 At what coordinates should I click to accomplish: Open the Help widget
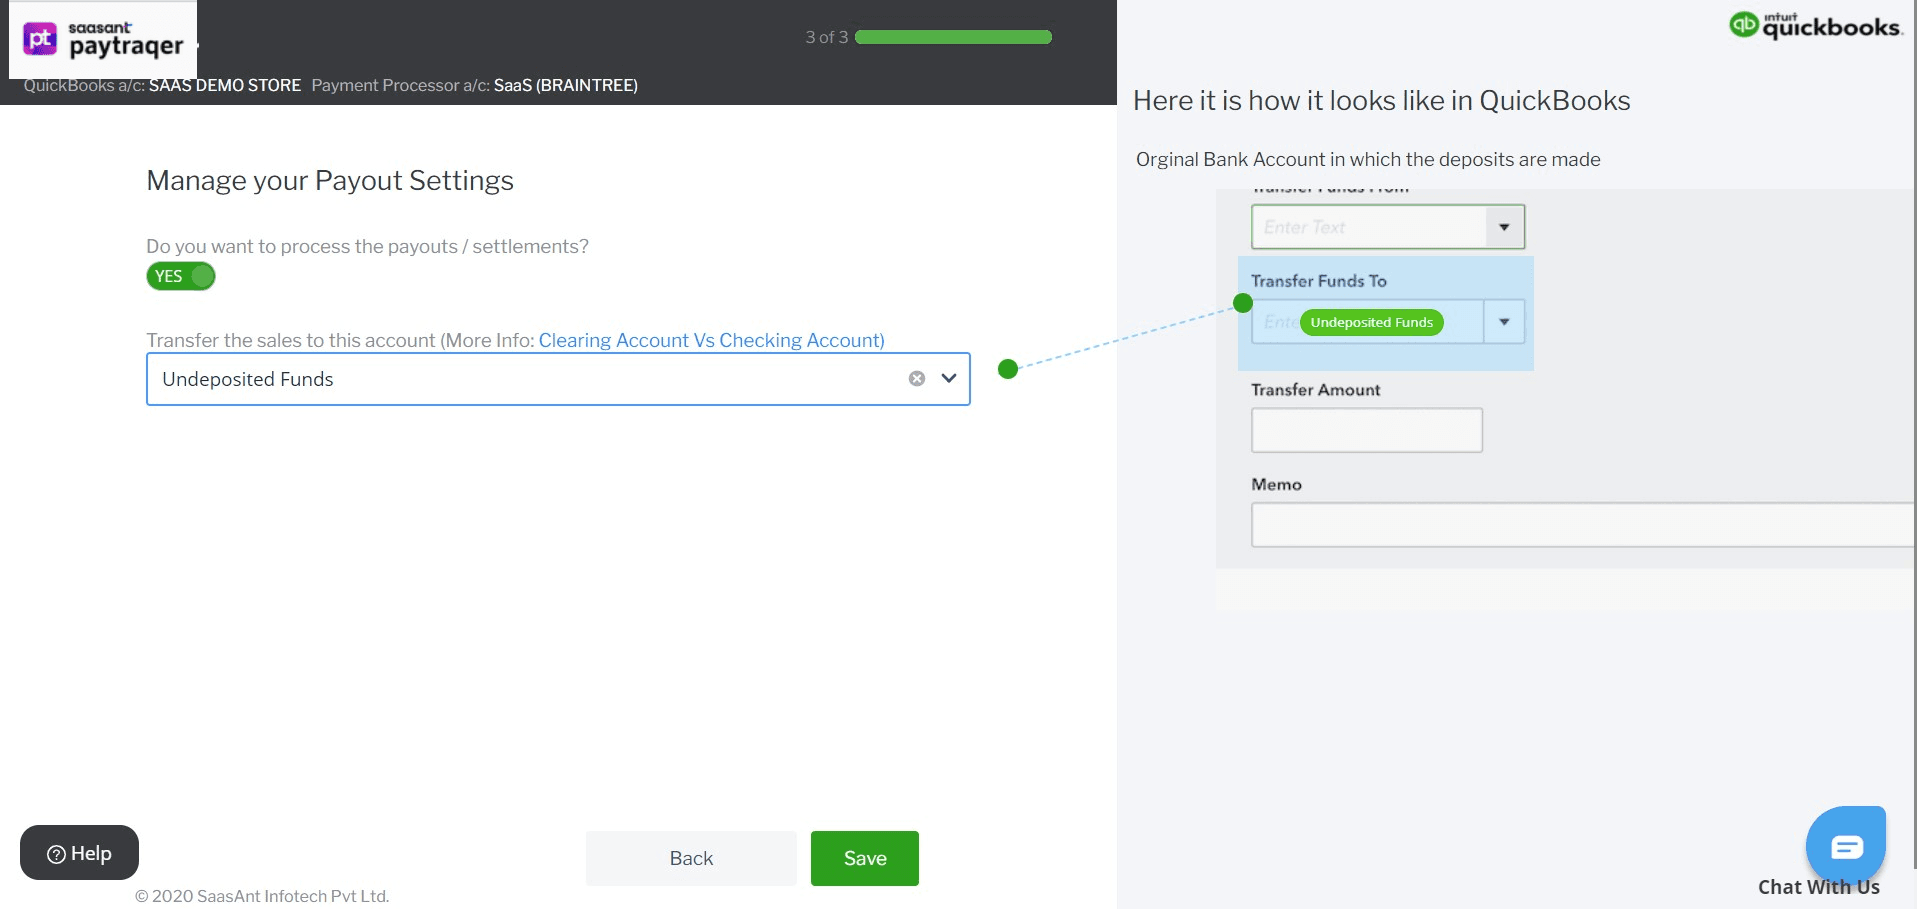(x=79, y=853)
